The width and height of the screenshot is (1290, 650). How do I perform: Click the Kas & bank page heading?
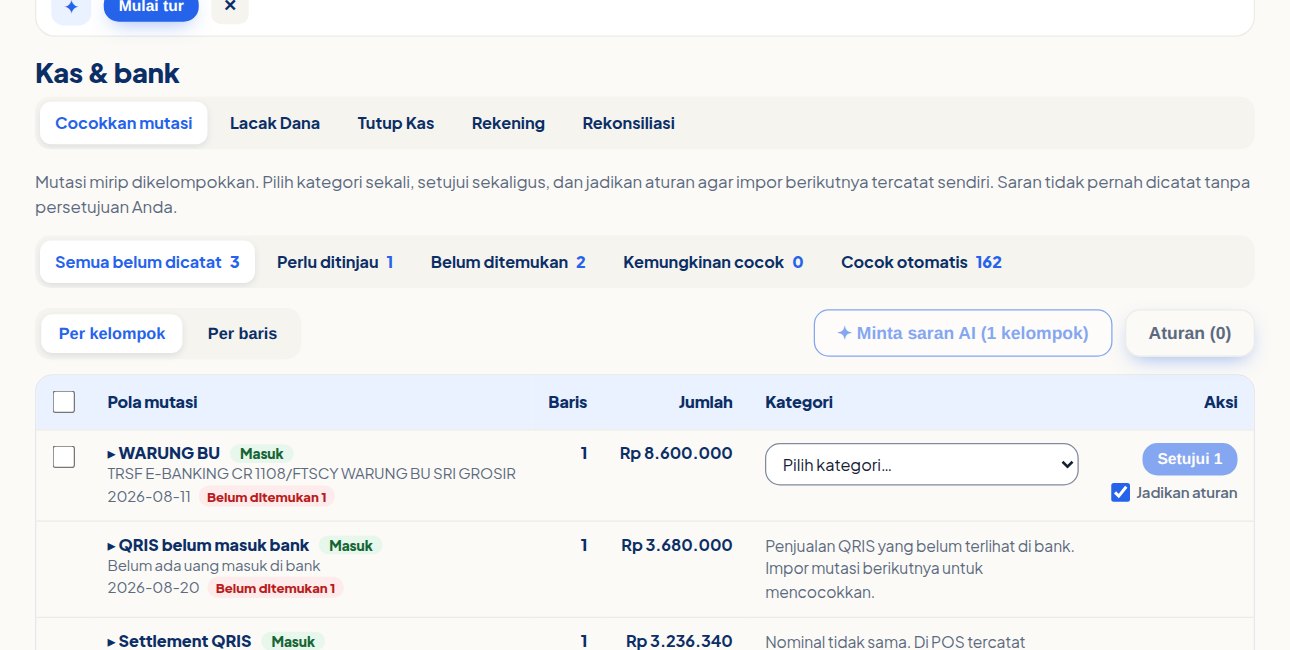(x=107, y=73)
